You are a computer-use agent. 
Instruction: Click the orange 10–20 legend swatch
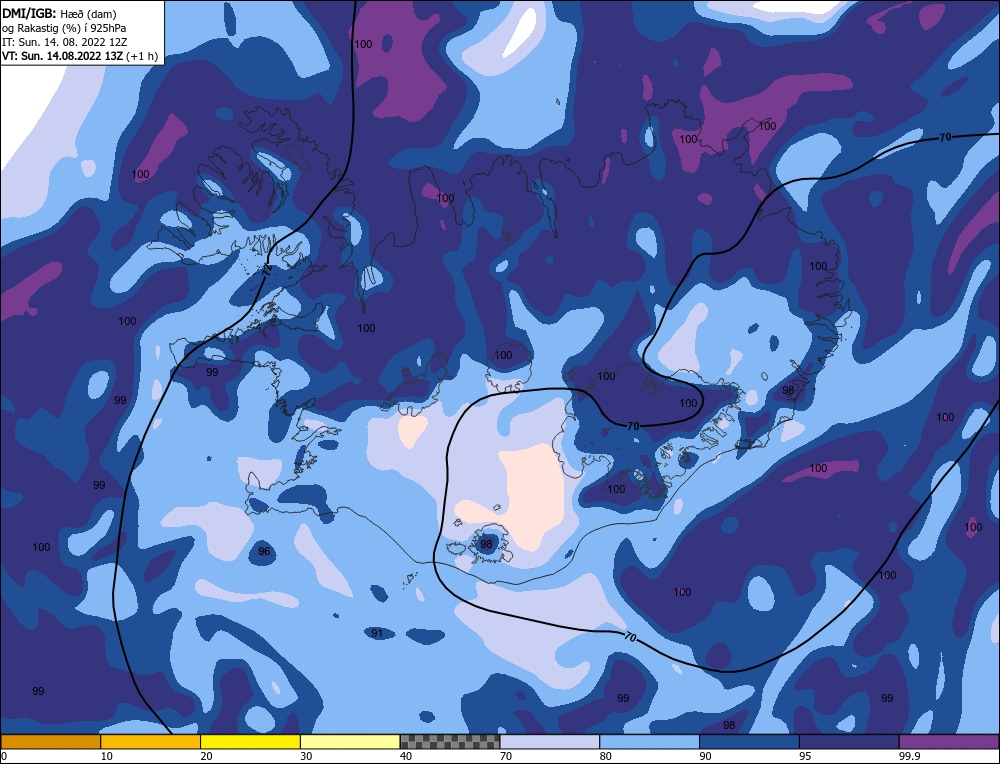pos(151,742)
